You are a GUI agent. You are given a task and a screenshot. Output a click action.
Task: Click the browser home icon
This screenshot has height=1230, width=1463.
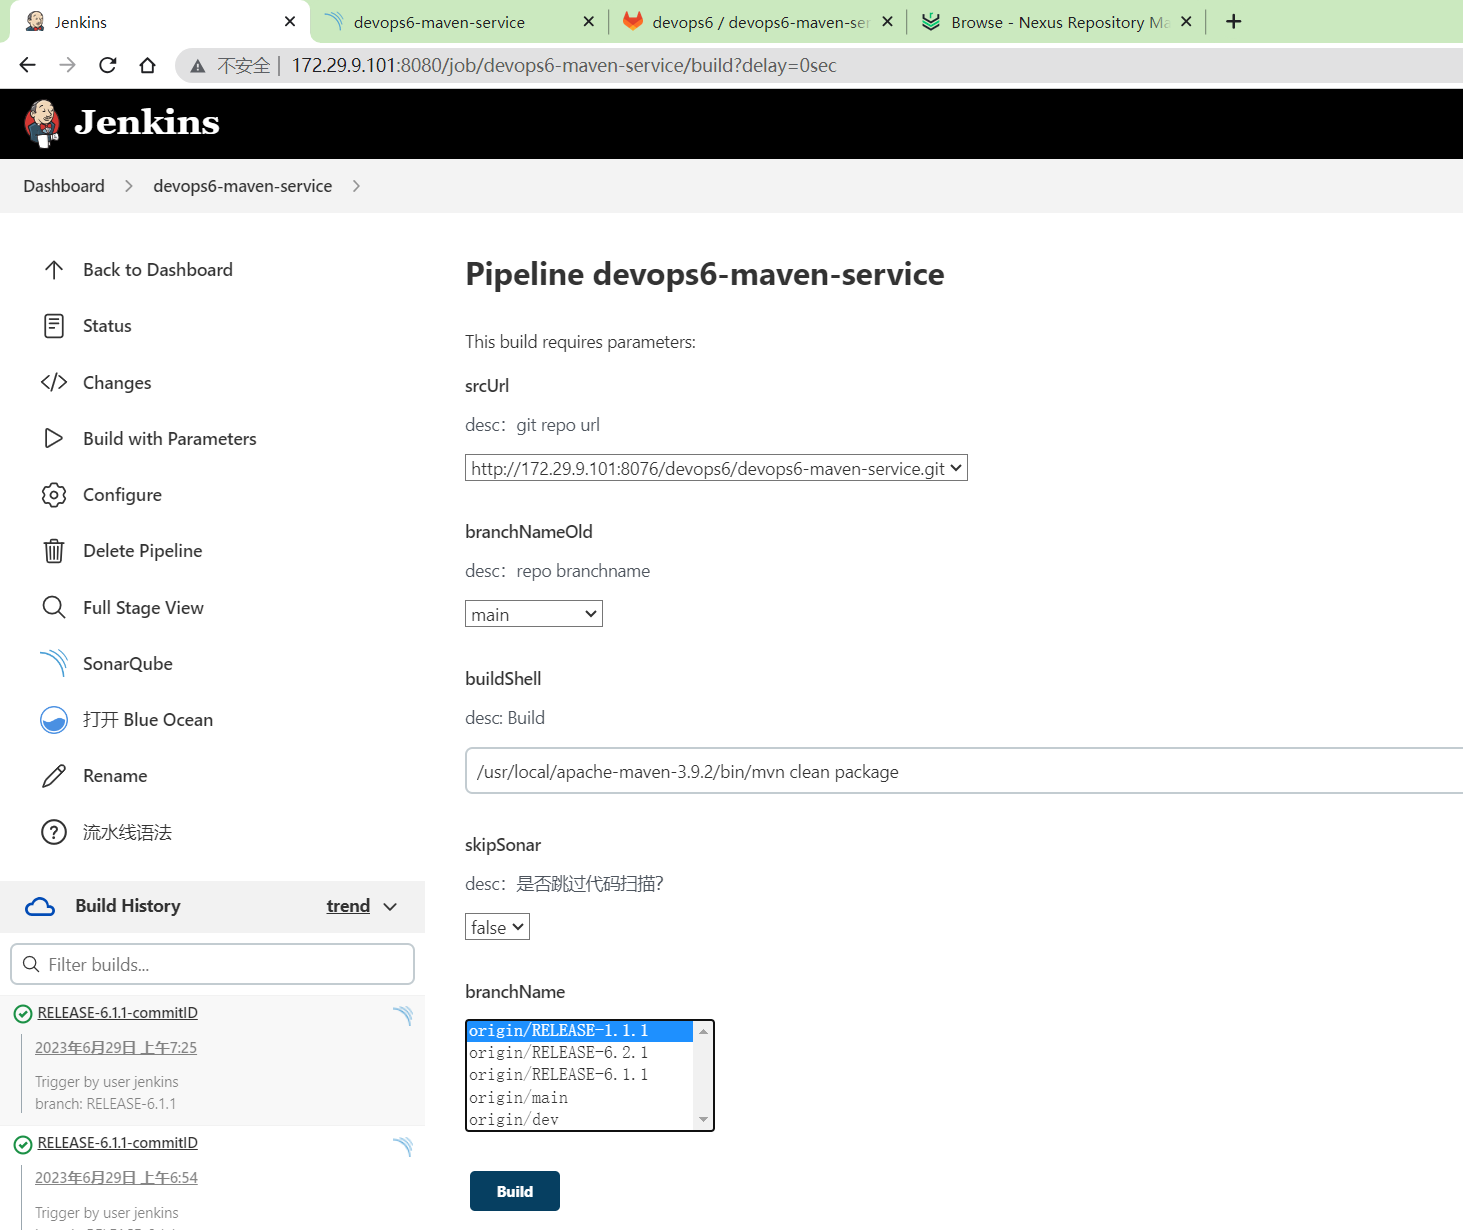pos(147,65)
